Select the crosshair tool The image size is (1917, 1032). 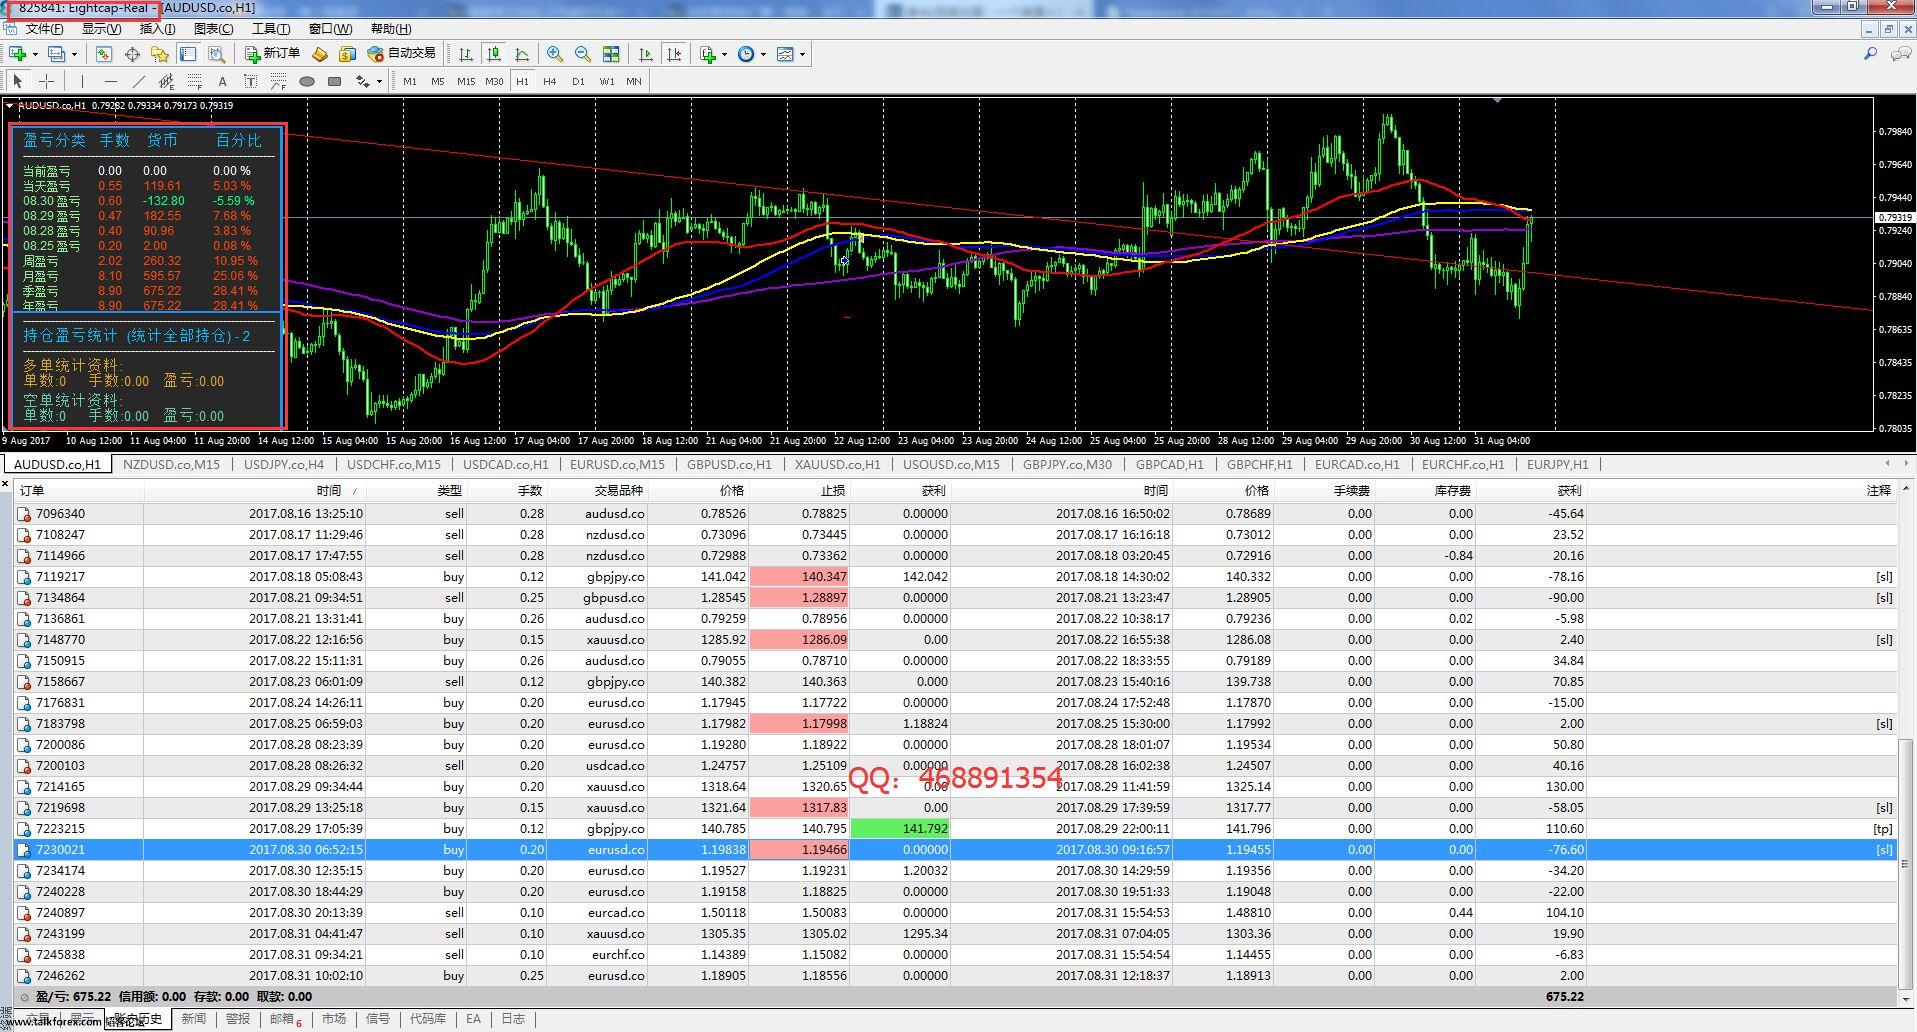pyautogui.click(x=46, y=81)
